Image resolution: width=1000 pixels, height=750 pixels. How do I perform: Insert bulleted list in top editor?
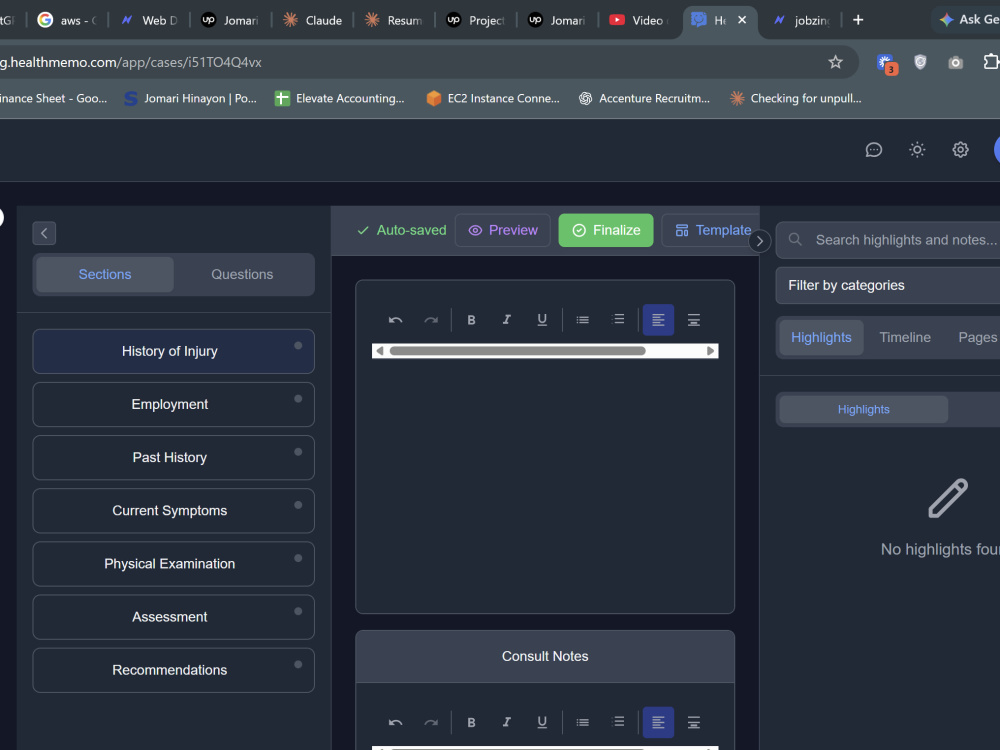point(582,320)
